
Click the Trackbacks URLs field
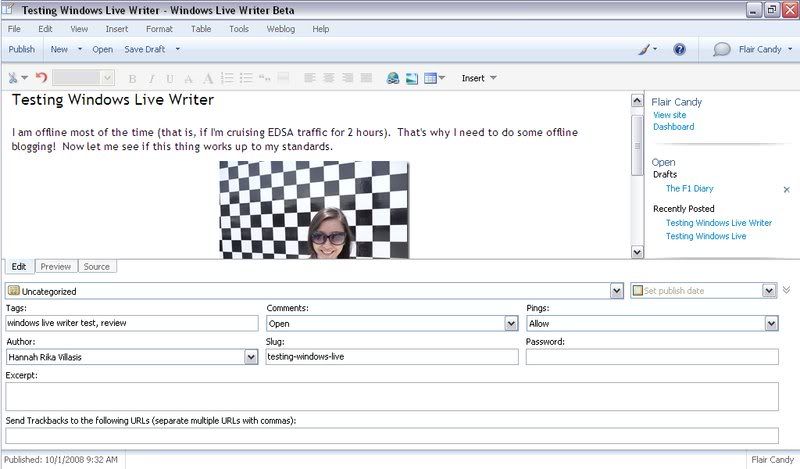click(x=392, y=435)
